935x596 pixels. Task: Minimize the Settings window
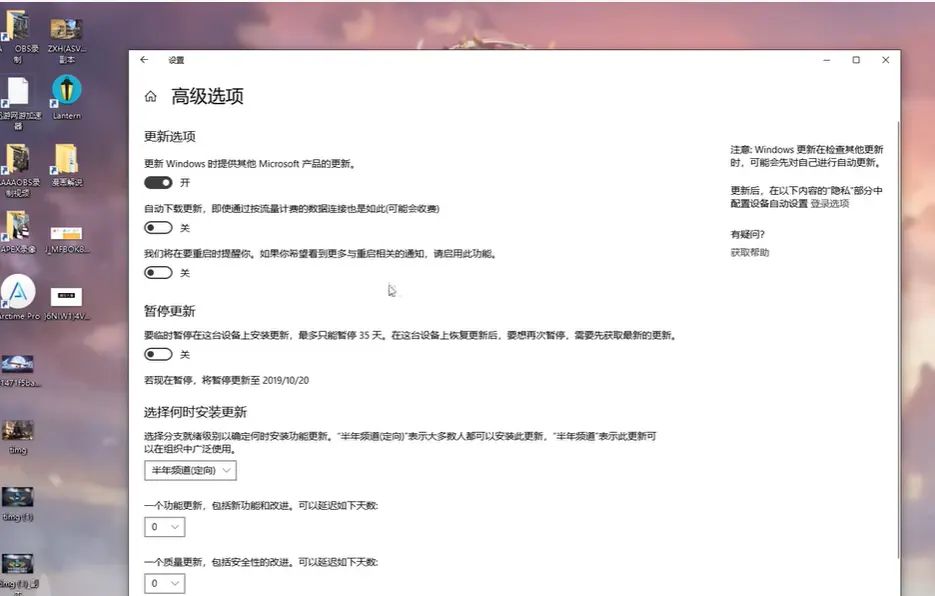[x=826, y=60]
